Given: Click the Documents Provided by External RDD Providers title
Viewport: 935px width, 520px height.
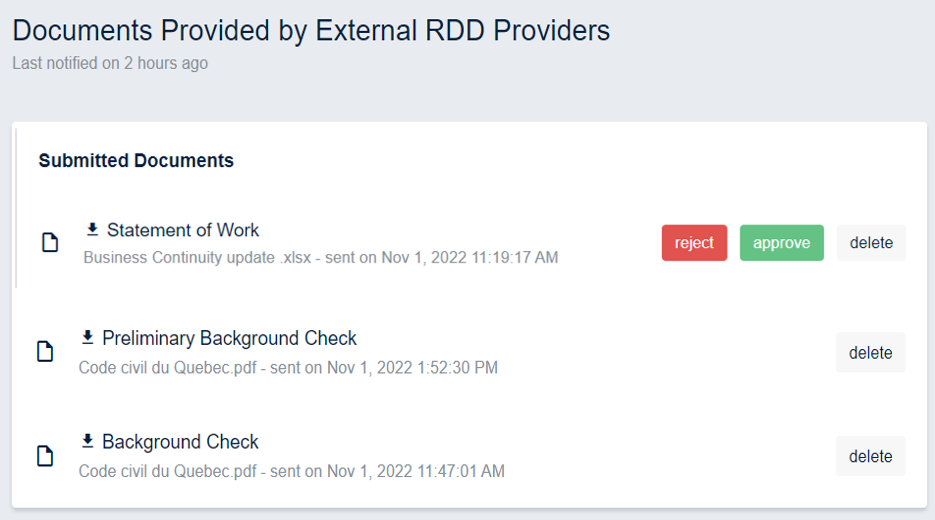Looking at the screenshot, I should pyautogui.click(x=311, y=30).
